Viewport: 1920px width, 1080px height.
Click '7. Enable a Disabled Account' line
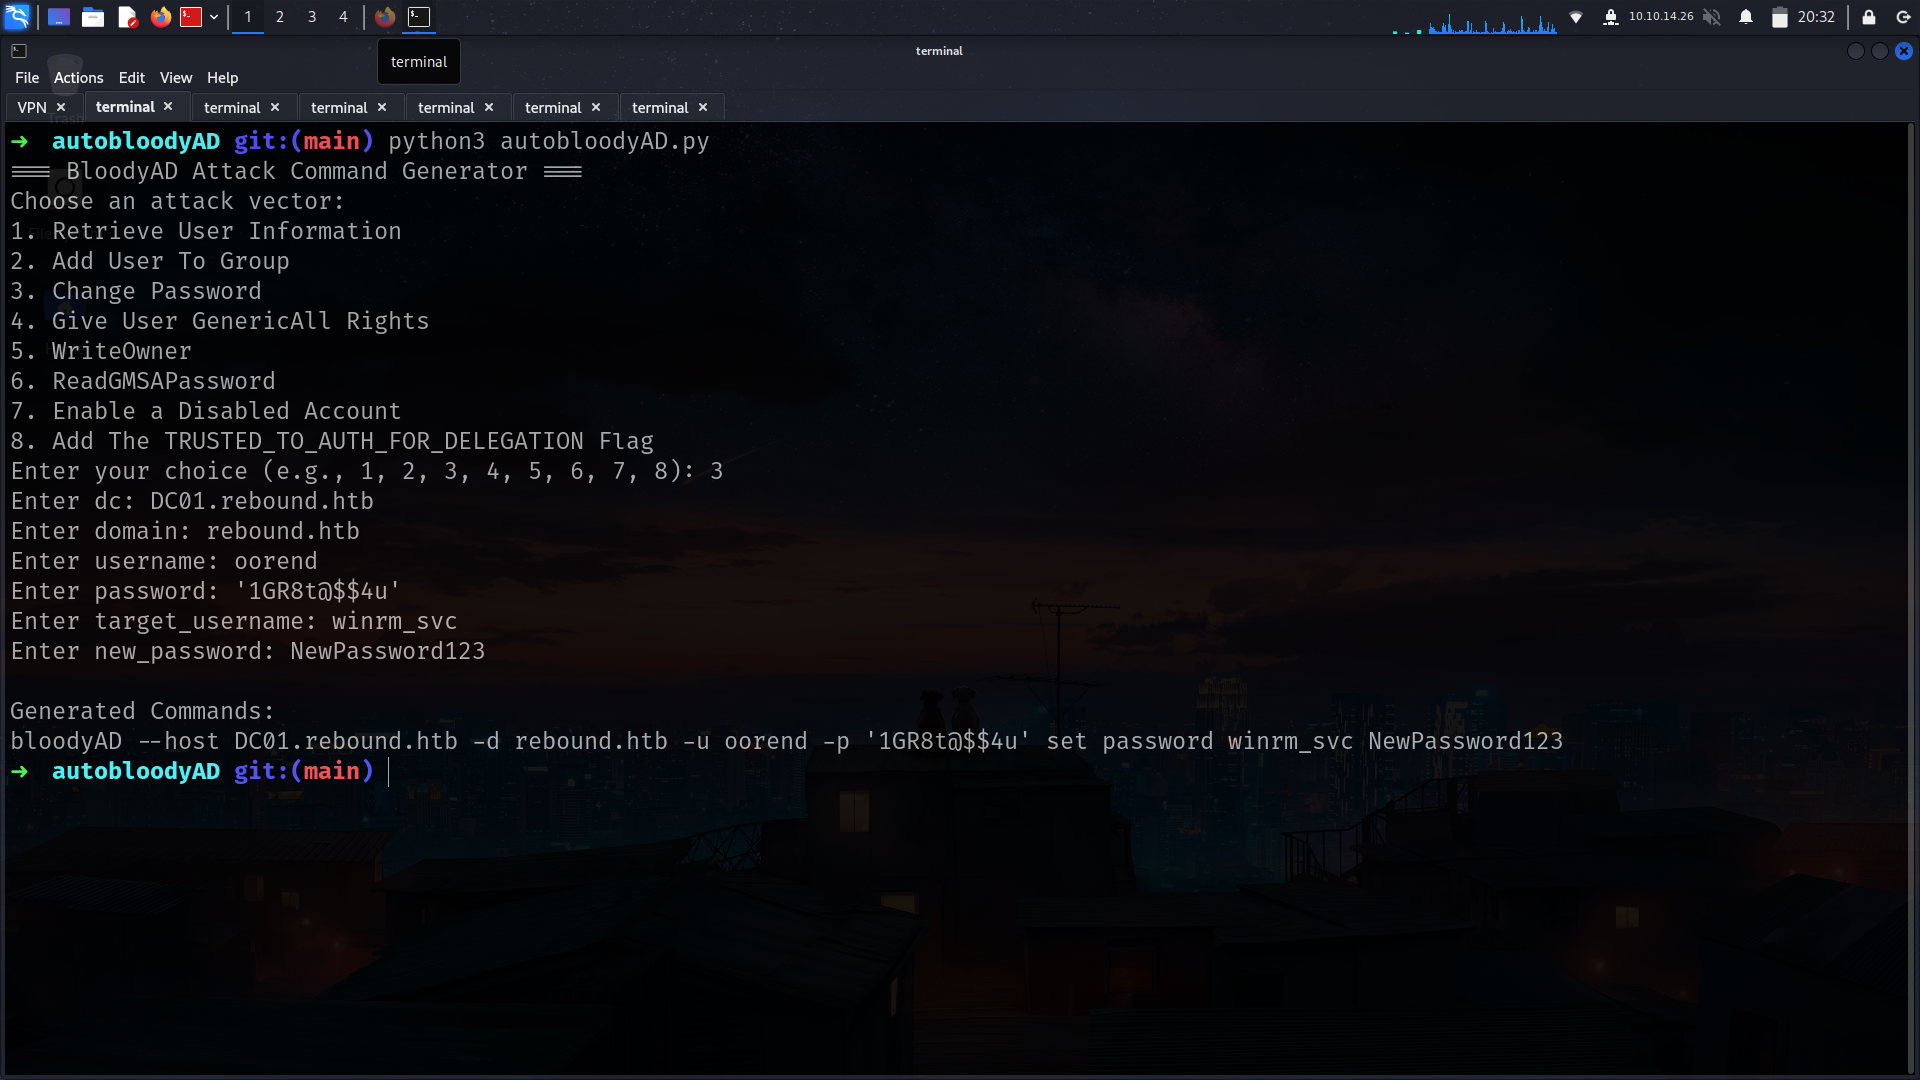click(x=206, y=411)
